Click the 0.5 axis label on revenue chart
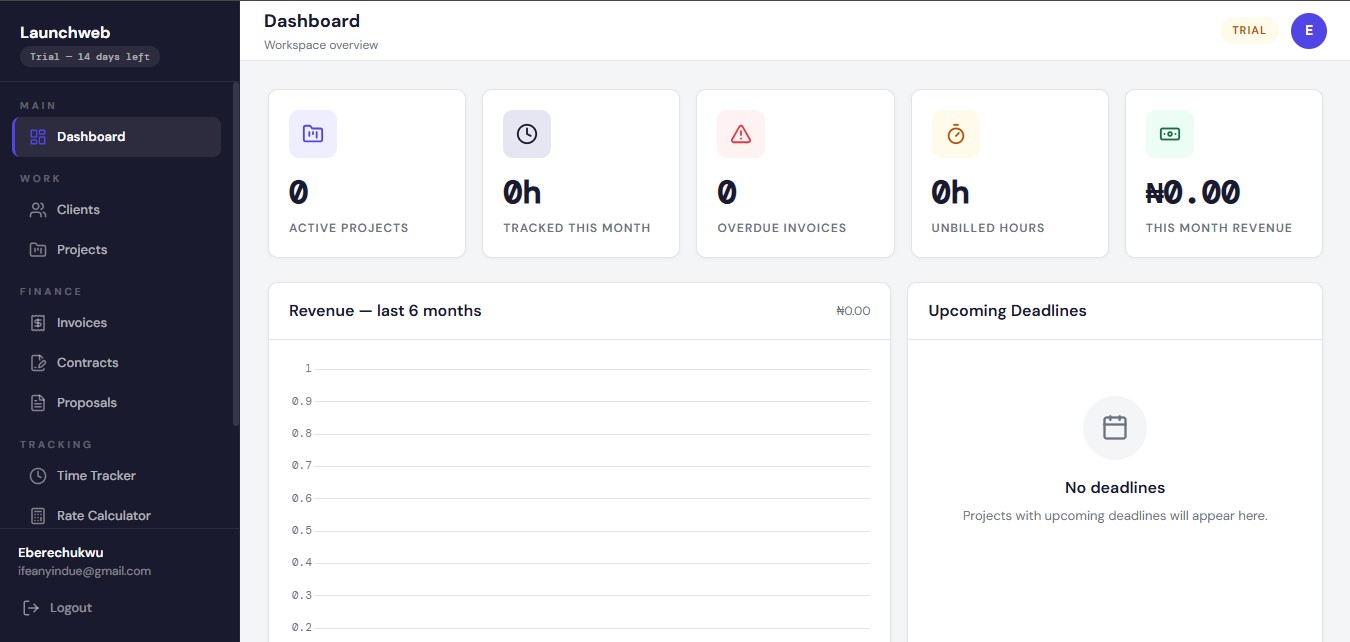The image size is (1350, 642). pyautogui.click(x=302, y=530)
